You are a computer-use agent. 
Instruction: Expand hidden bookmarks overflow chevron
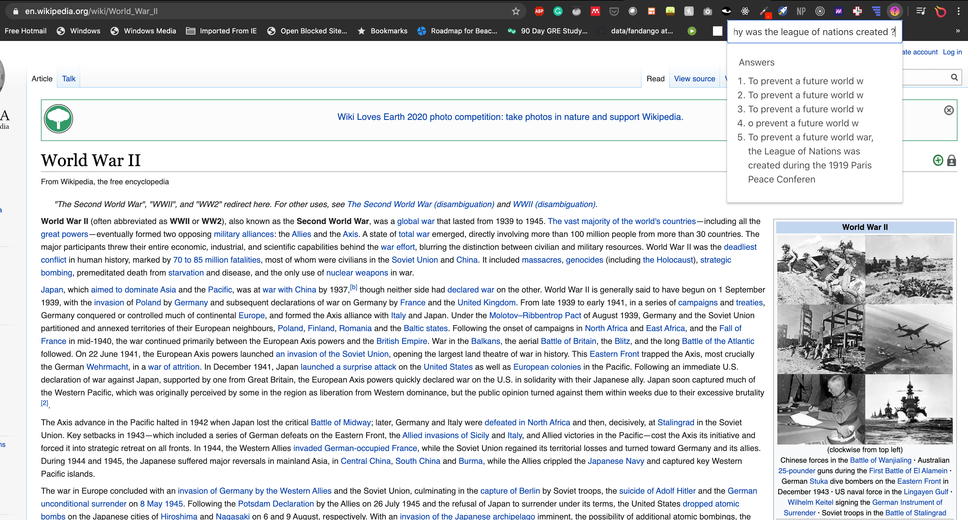[958, 31]
